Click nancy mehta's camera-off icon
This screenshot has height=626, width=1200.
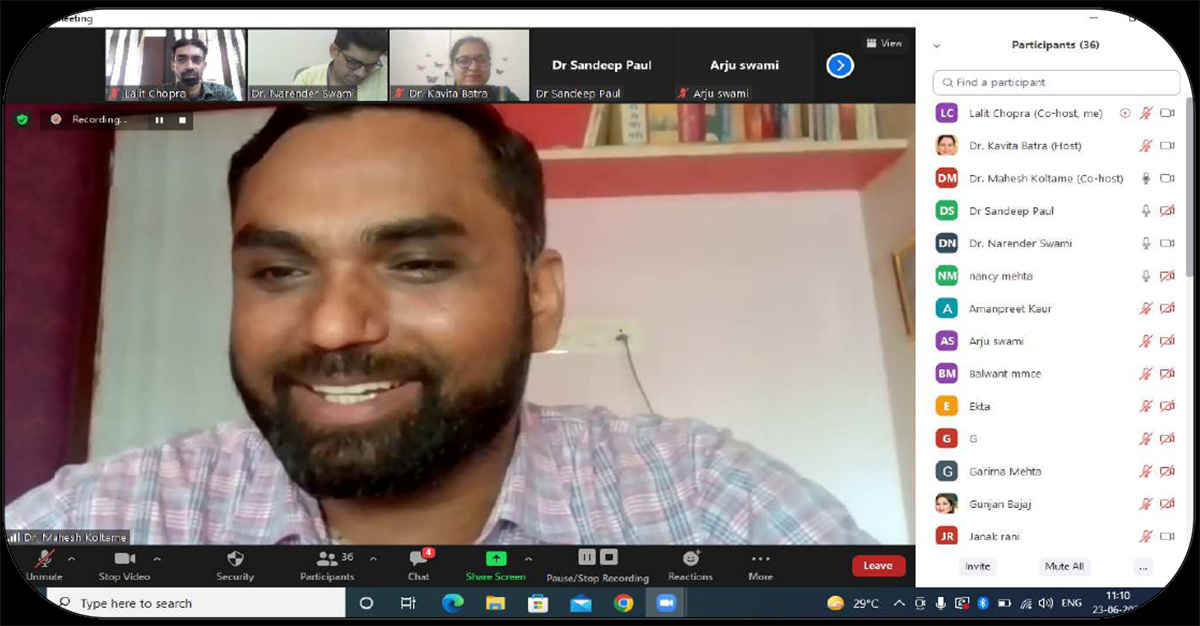(1167, 276)
